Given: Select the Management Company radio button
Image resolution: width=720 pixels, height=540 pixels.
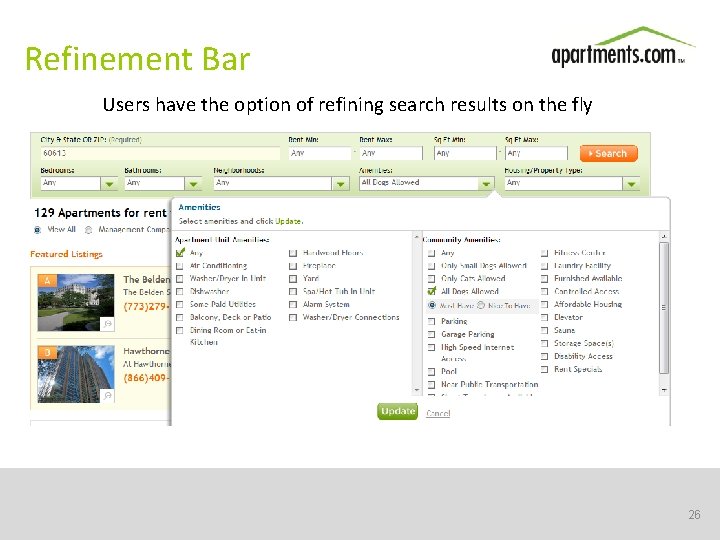Looking at the screenshot, I should pyautogui.click(x=89, y=230).
